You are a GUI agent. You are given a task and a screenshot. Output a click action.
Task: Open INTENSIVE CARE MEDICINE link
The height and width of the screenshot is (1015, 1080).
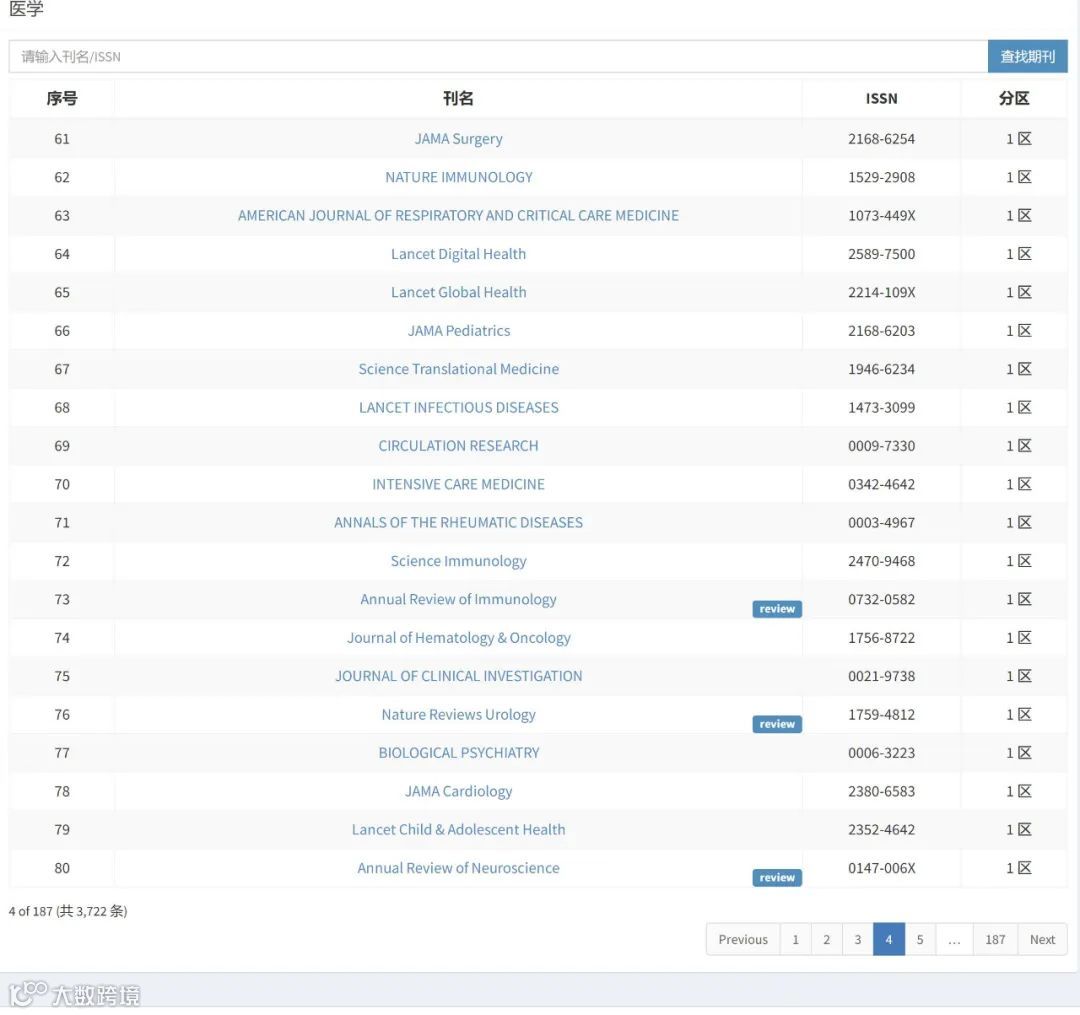pyautogui.click(x=458, y=484)
